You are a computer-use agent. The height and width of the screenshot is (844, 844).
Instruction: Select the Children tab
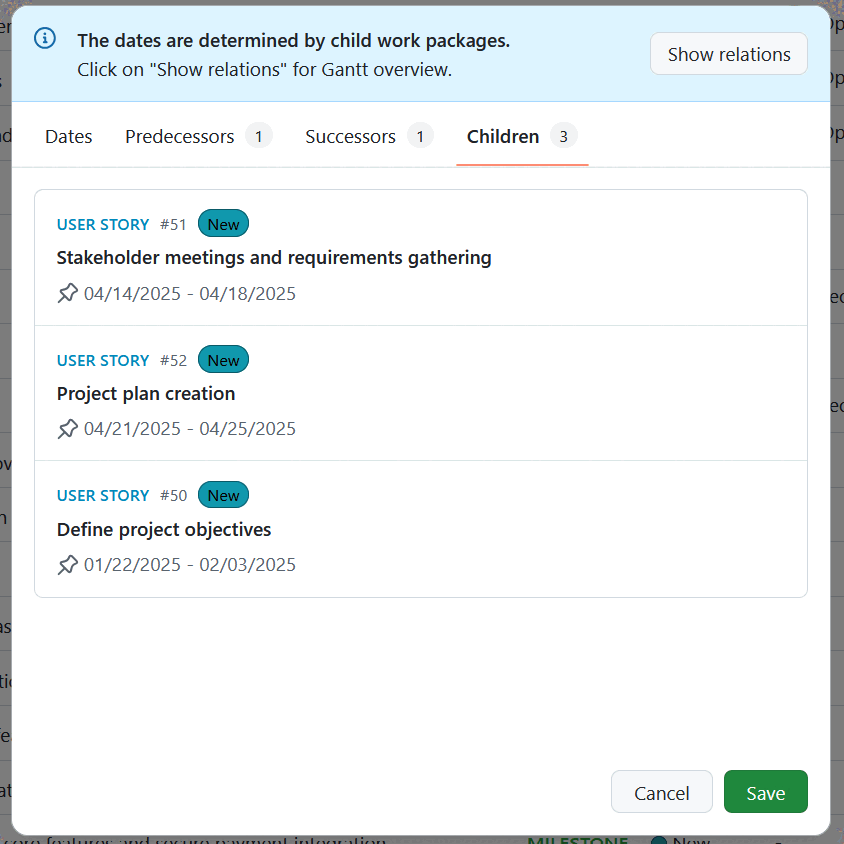pyautogui.click(x=503, y=135)
